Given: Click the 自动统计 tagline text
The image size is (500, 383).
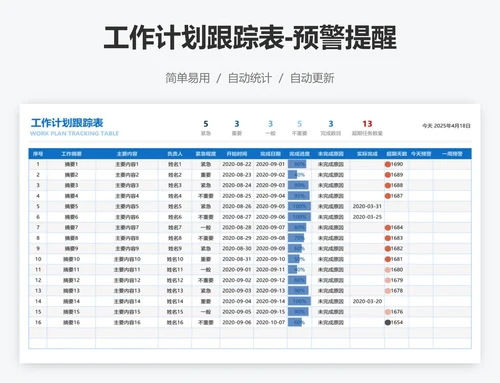Looking at the screenshot, I should tap(250, 78).
